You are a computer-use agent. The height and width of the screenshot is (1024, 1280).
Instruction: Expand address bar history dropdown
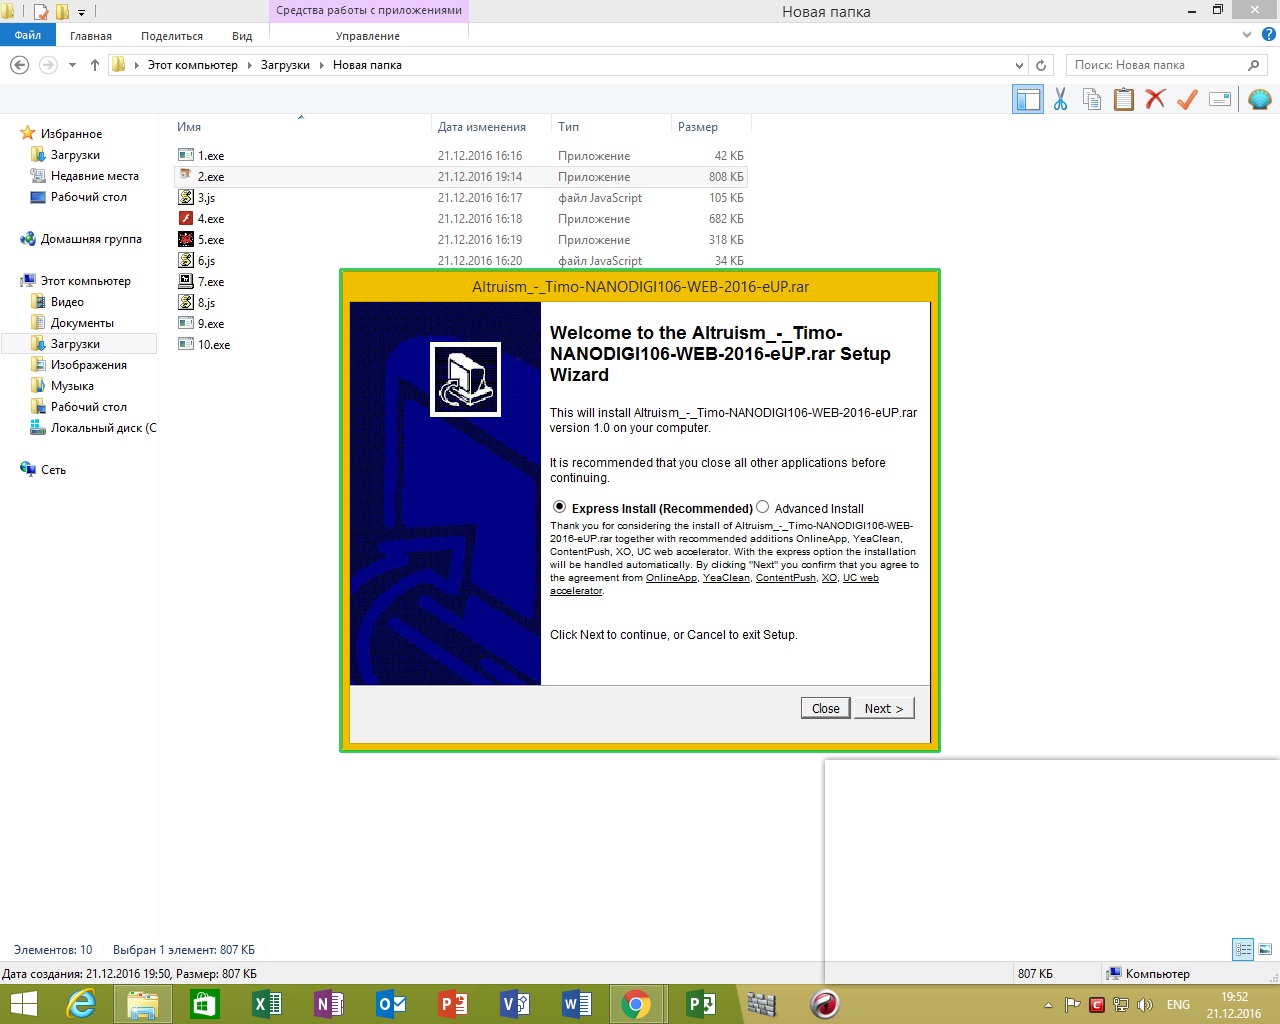coord(1019,65)
